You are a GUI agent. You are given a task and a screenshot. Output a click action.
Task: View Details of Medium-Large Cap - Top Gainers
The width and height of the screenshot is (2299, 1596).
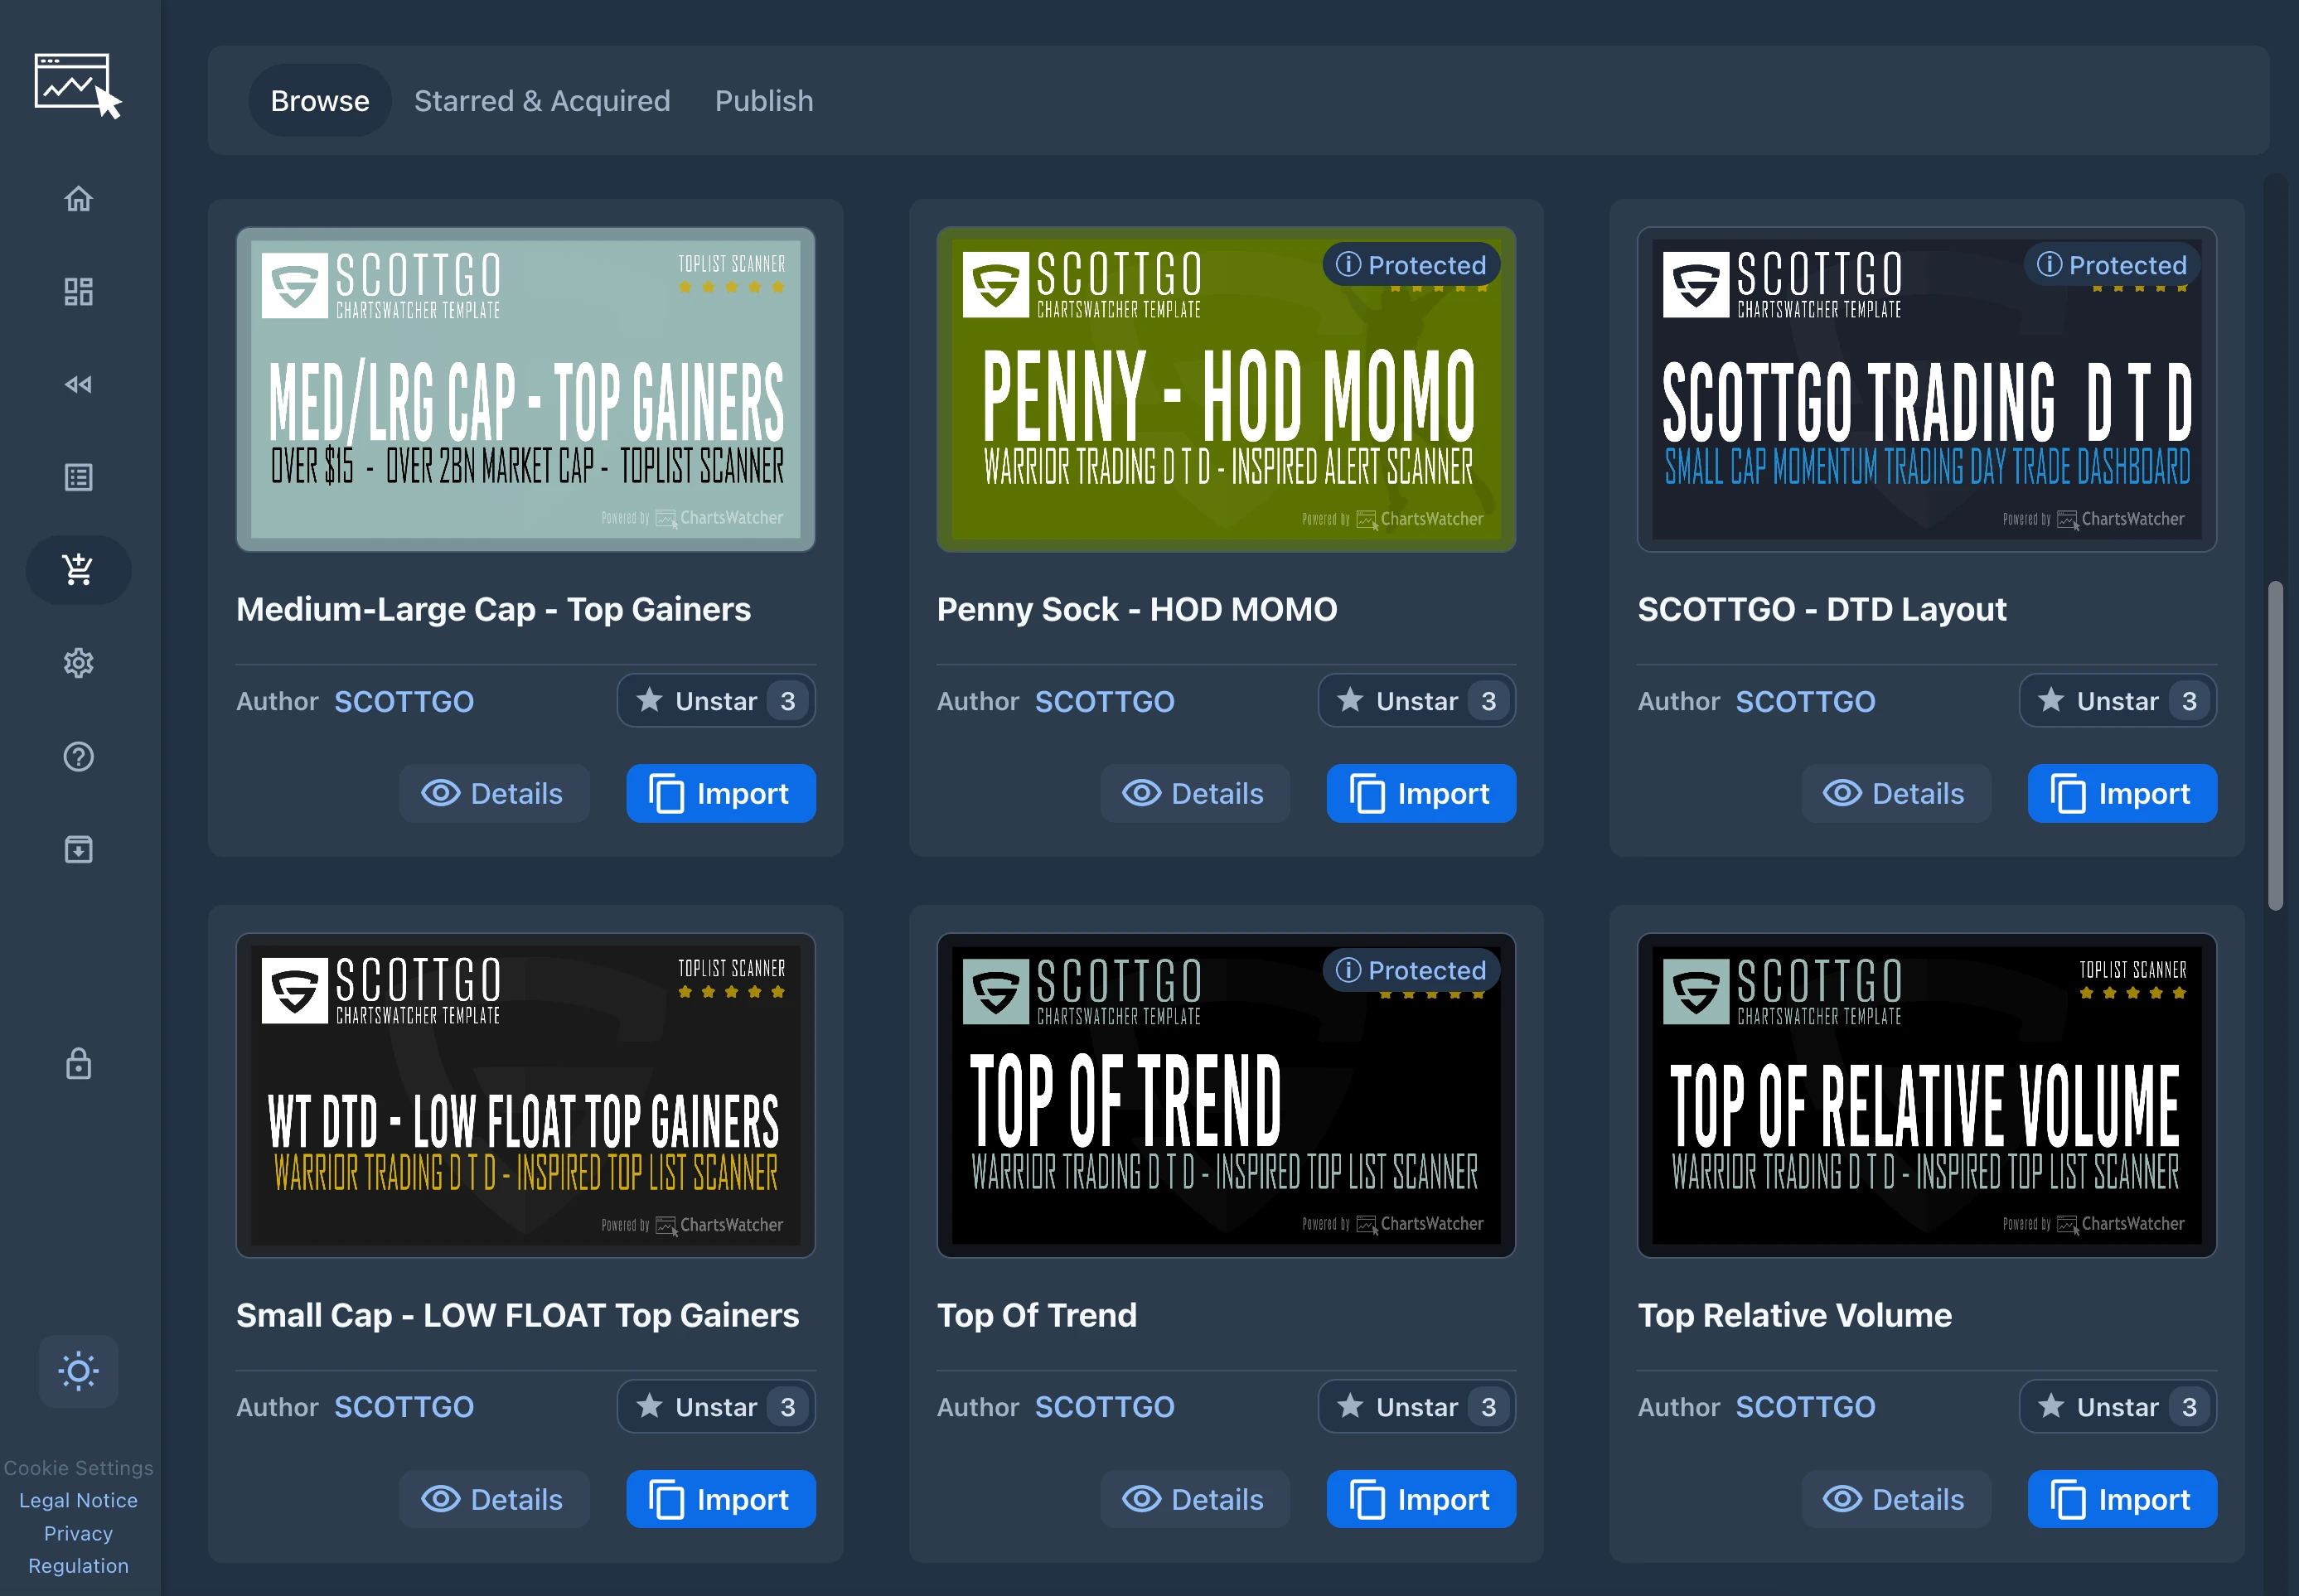coord(494,794)
